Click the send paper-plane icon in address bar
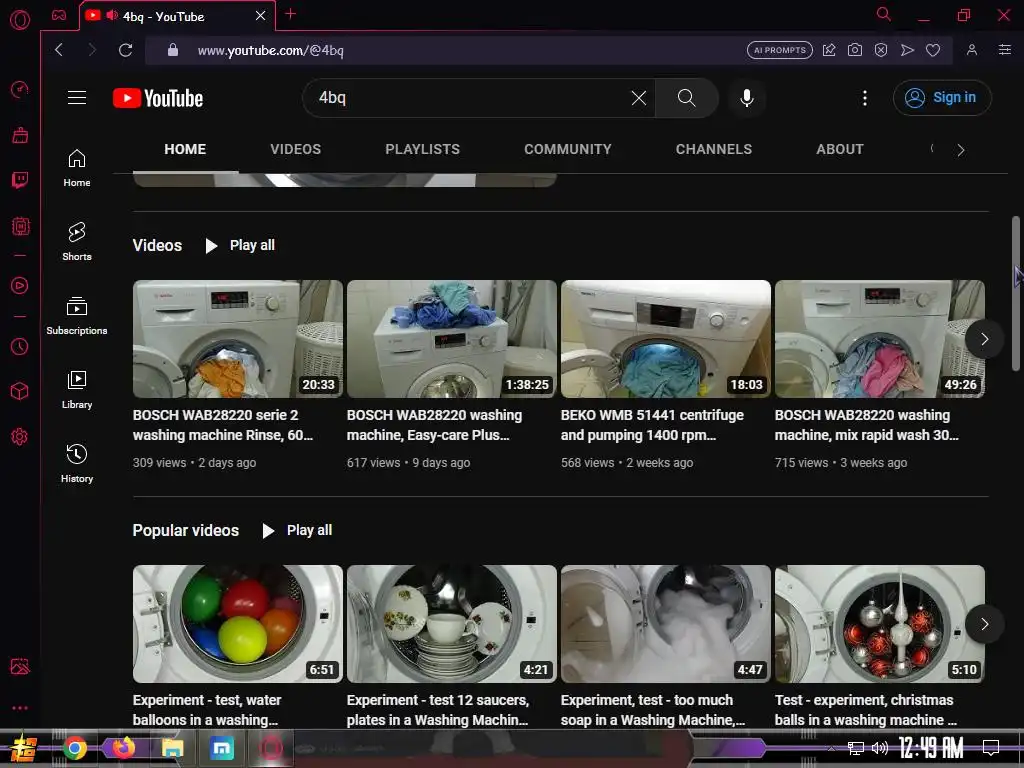 pyautogui.click(x=907, y=50)
